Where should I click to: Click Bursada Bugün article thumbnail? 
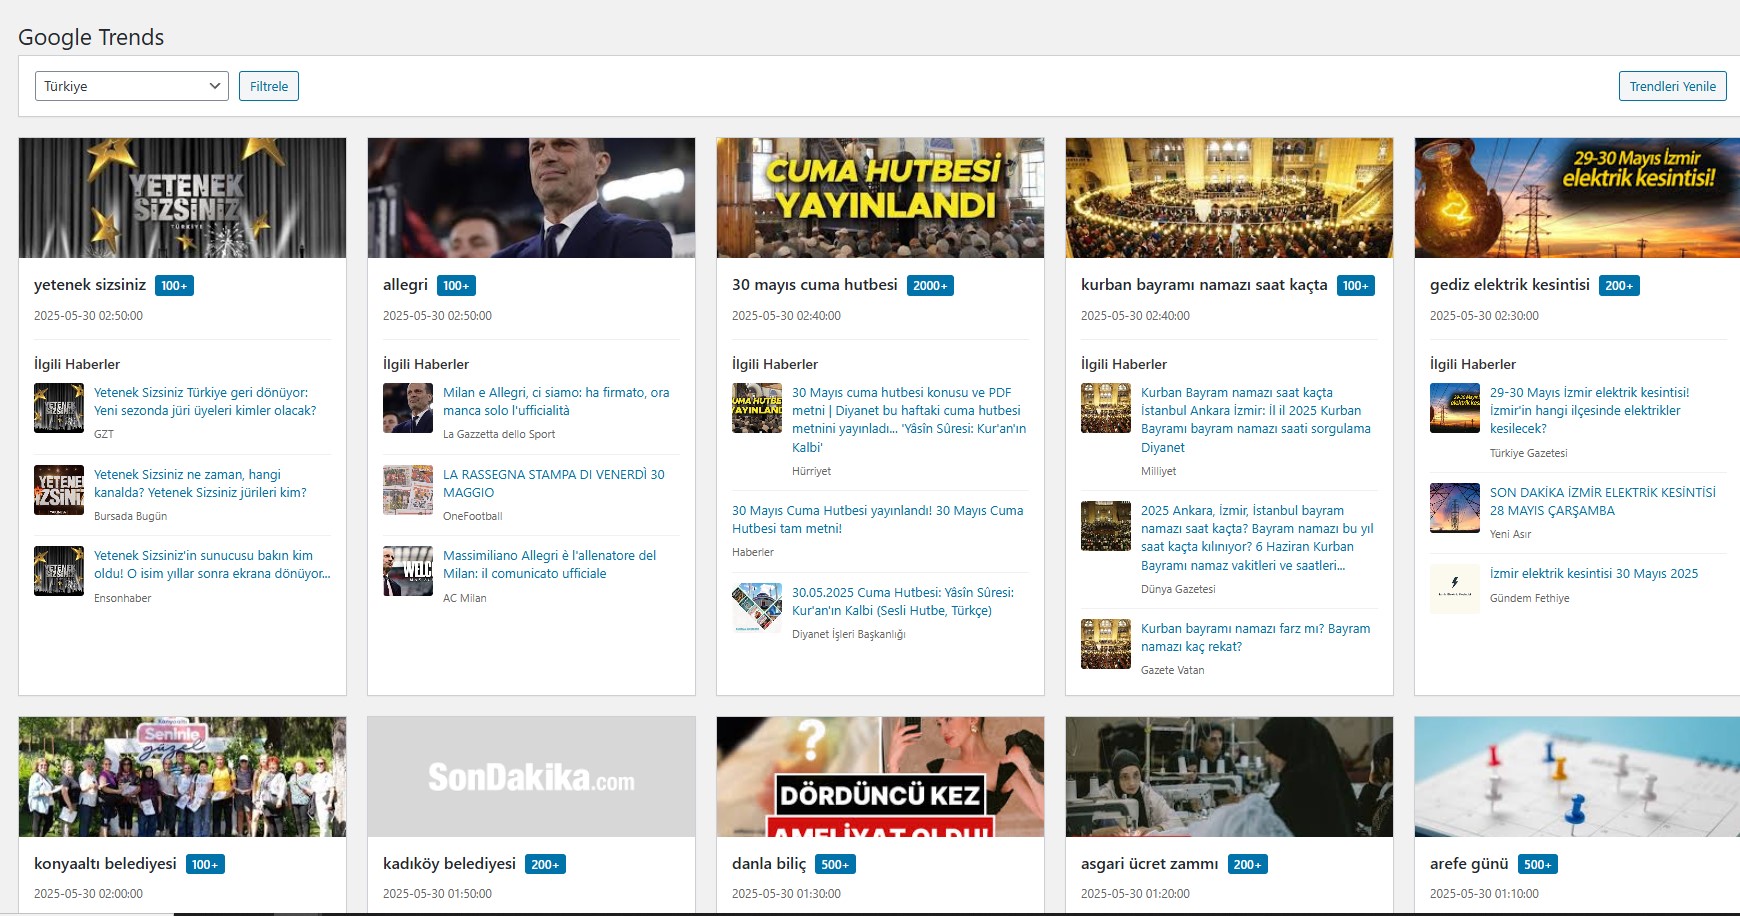[59, 490]
